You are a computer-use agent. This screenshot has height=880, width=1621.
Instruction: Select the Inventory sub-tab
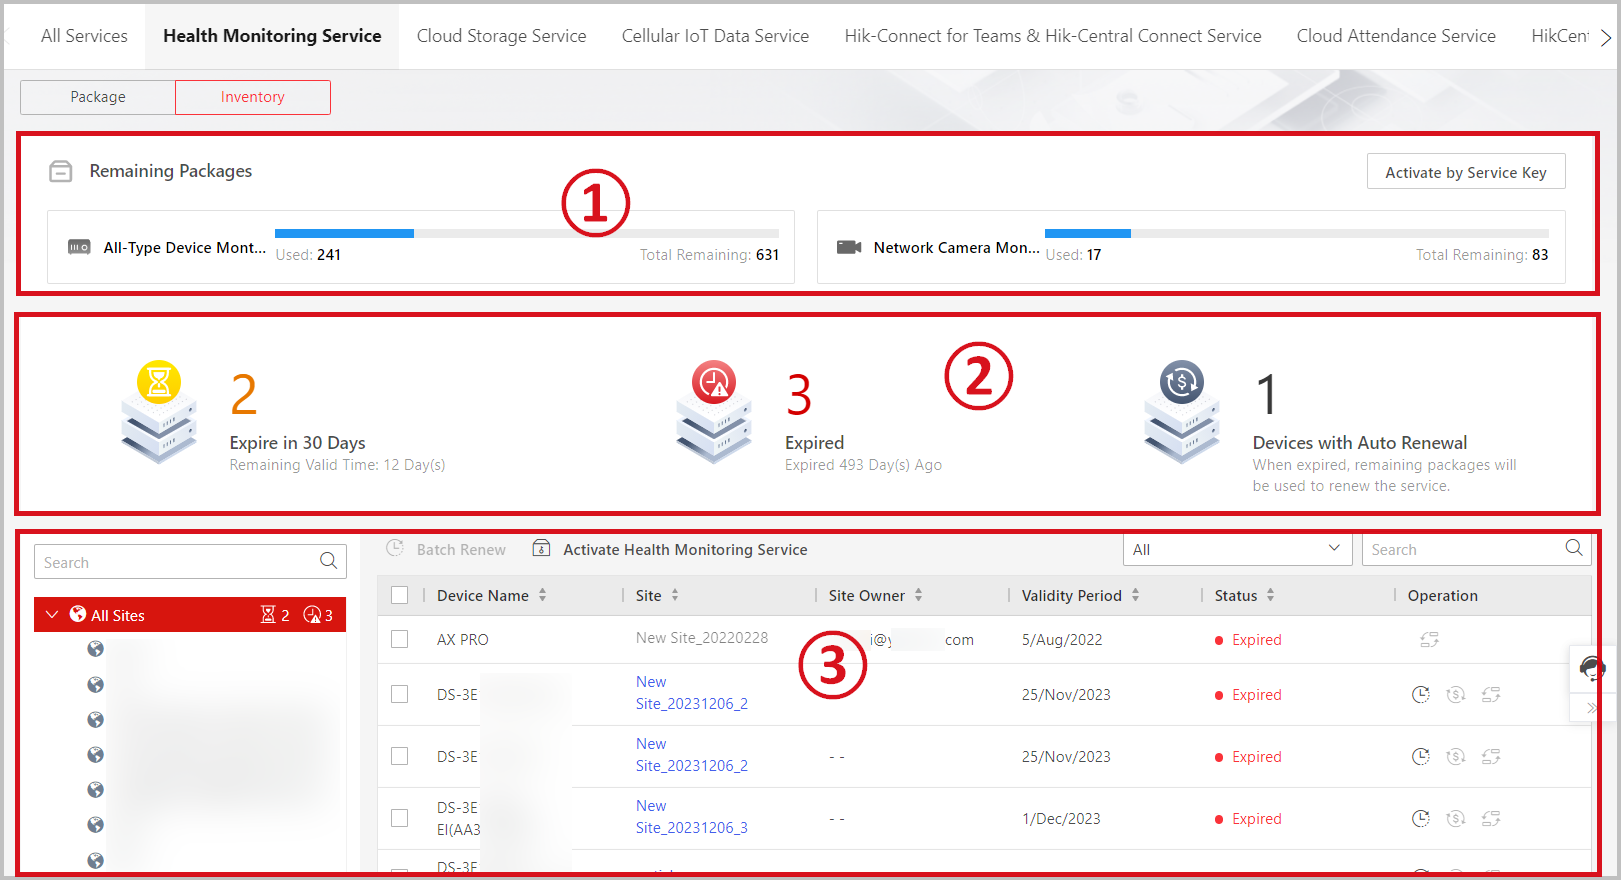(253, 97)
